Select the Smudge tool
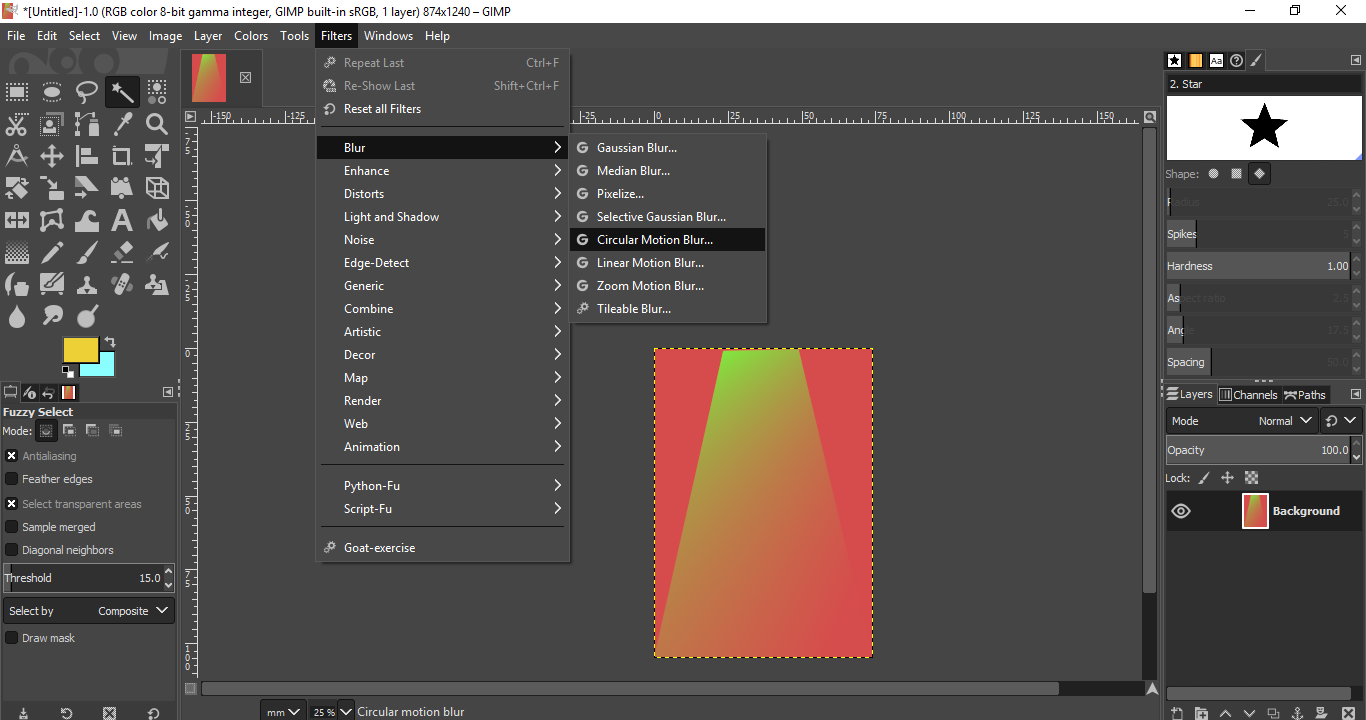Viewport: 1366px width, 720px height. click(52, 316)
